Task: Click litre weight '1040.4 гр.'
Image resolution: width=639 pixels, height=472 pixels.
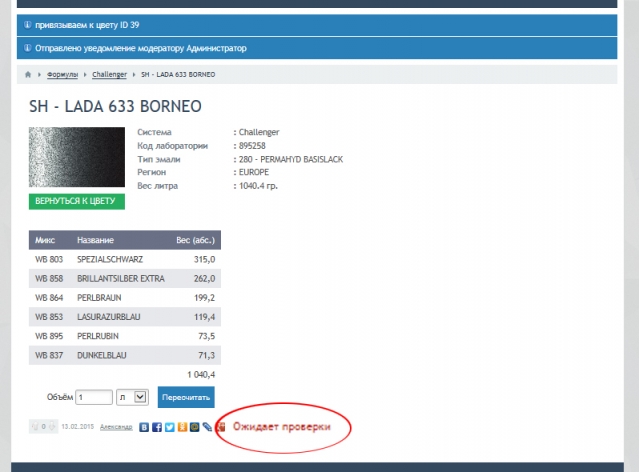Action: (x=258, y=185)
